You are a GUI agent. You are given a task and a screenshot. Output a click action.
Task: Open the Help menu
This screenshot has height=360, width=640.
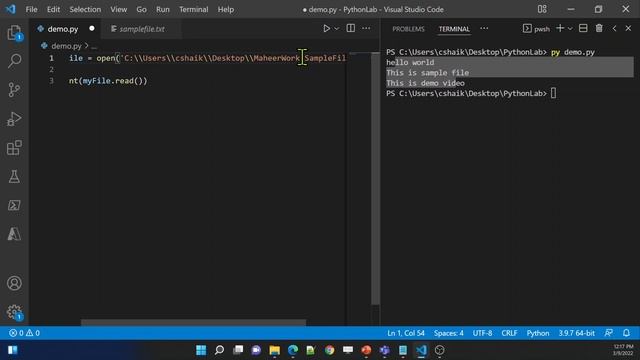(226, 9)
